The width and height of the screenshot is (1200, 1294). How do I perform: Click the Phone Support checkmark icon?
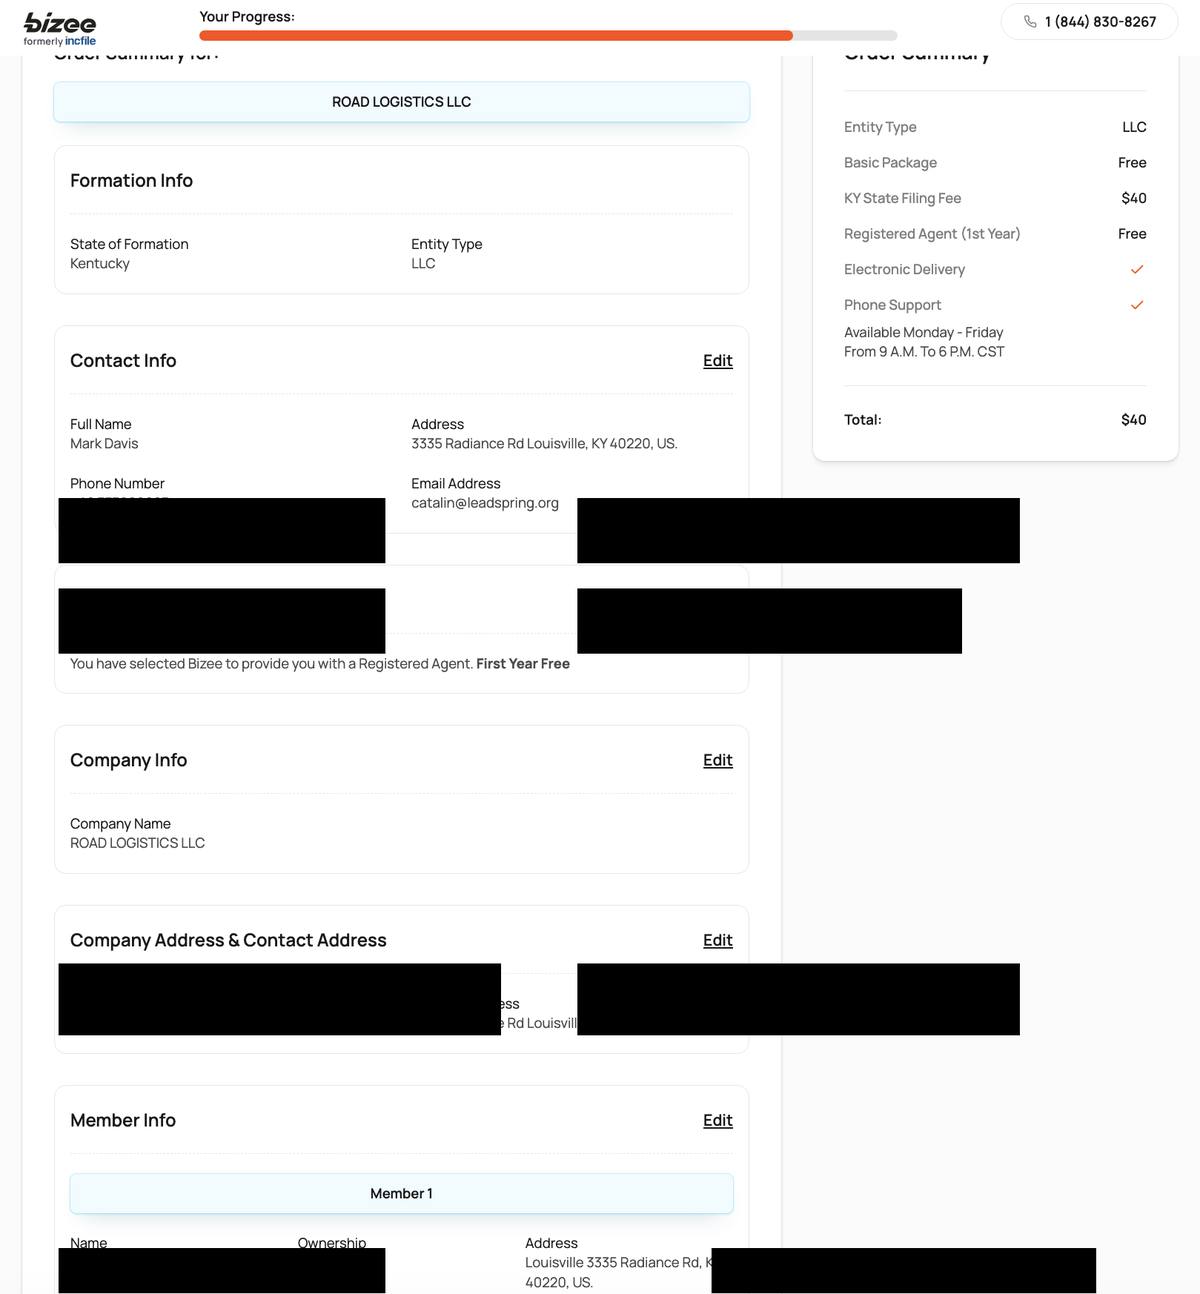1137,305
